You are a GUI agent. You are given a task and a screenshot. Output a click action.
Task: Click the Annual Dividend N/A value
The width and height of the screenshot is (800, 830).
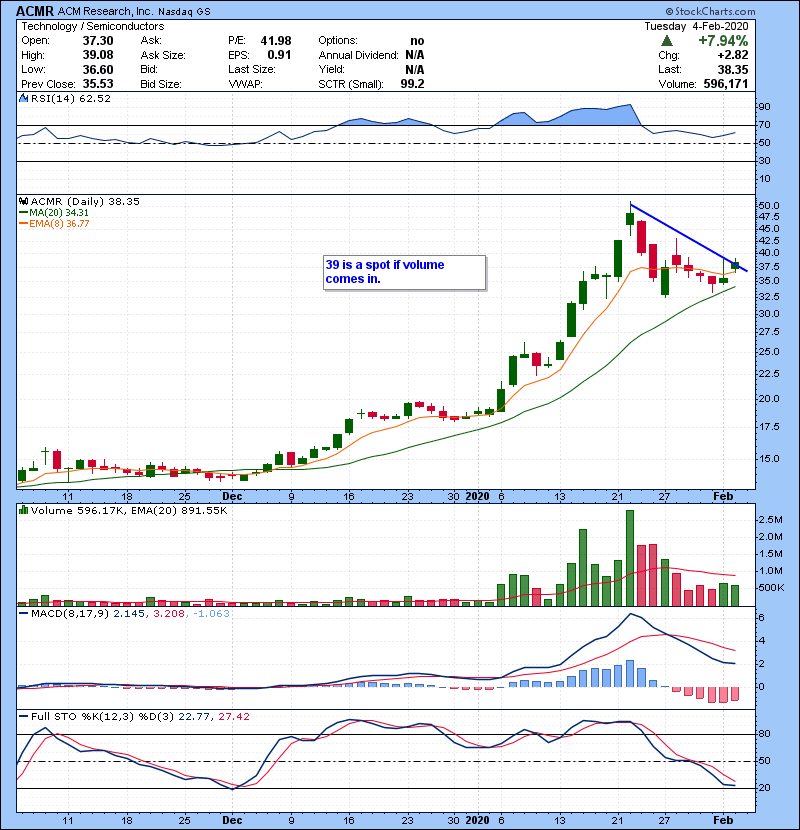tap(415, 55)
